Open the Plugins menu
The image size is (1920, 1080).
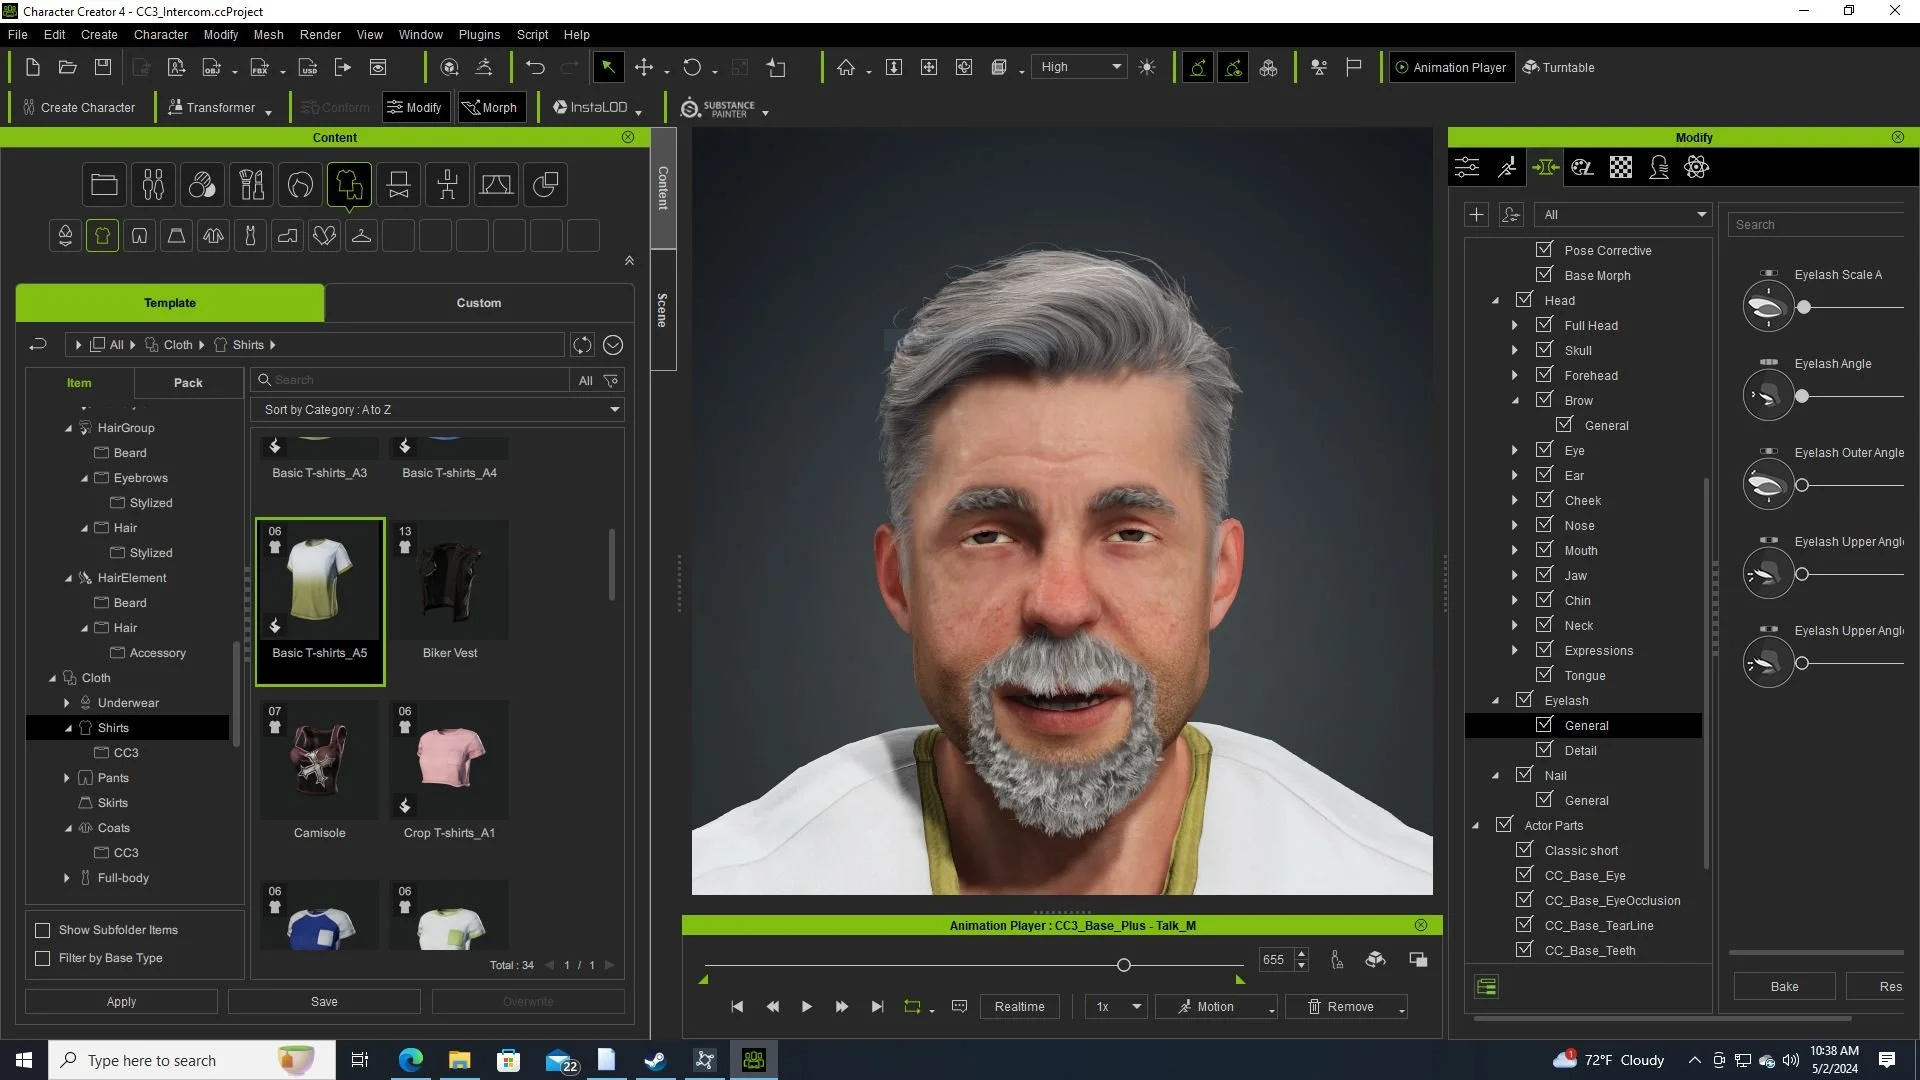[x=479, y=34]
